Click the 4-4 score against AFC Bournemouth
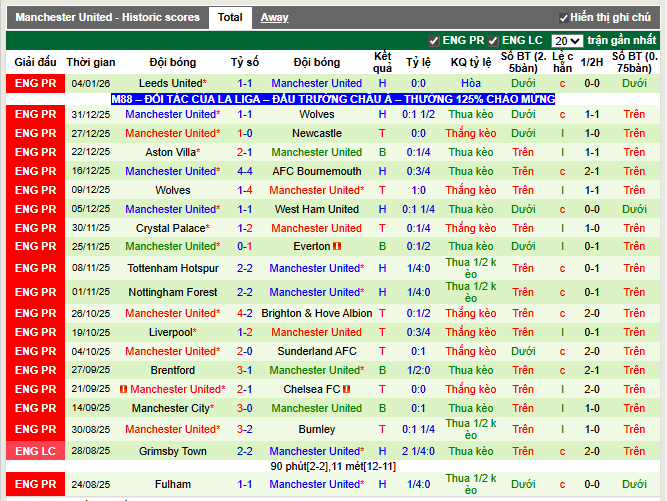 (x=245, y=171)
